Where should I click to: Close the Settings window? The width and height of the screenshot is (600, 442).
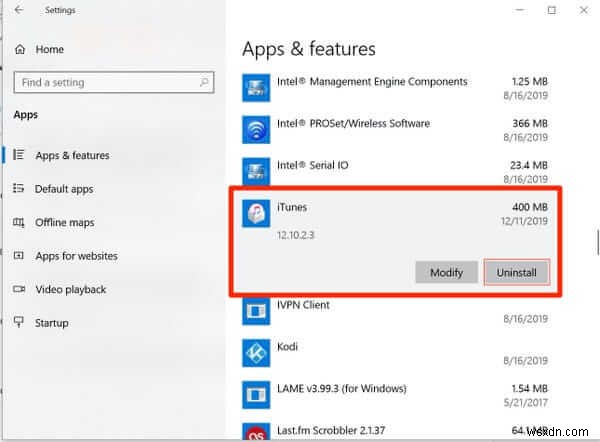pyautogui.click(x=584, y=10)
